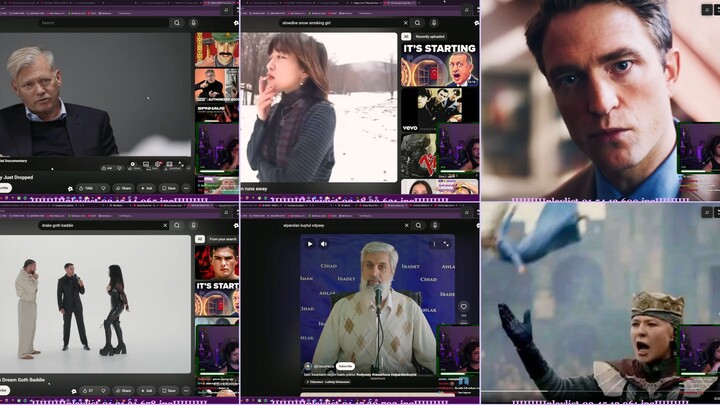Click the microphone beside the 'alparslan kuytul odysey' search
This screenshot has width=720, height=405.
click(x=435, y=225)
